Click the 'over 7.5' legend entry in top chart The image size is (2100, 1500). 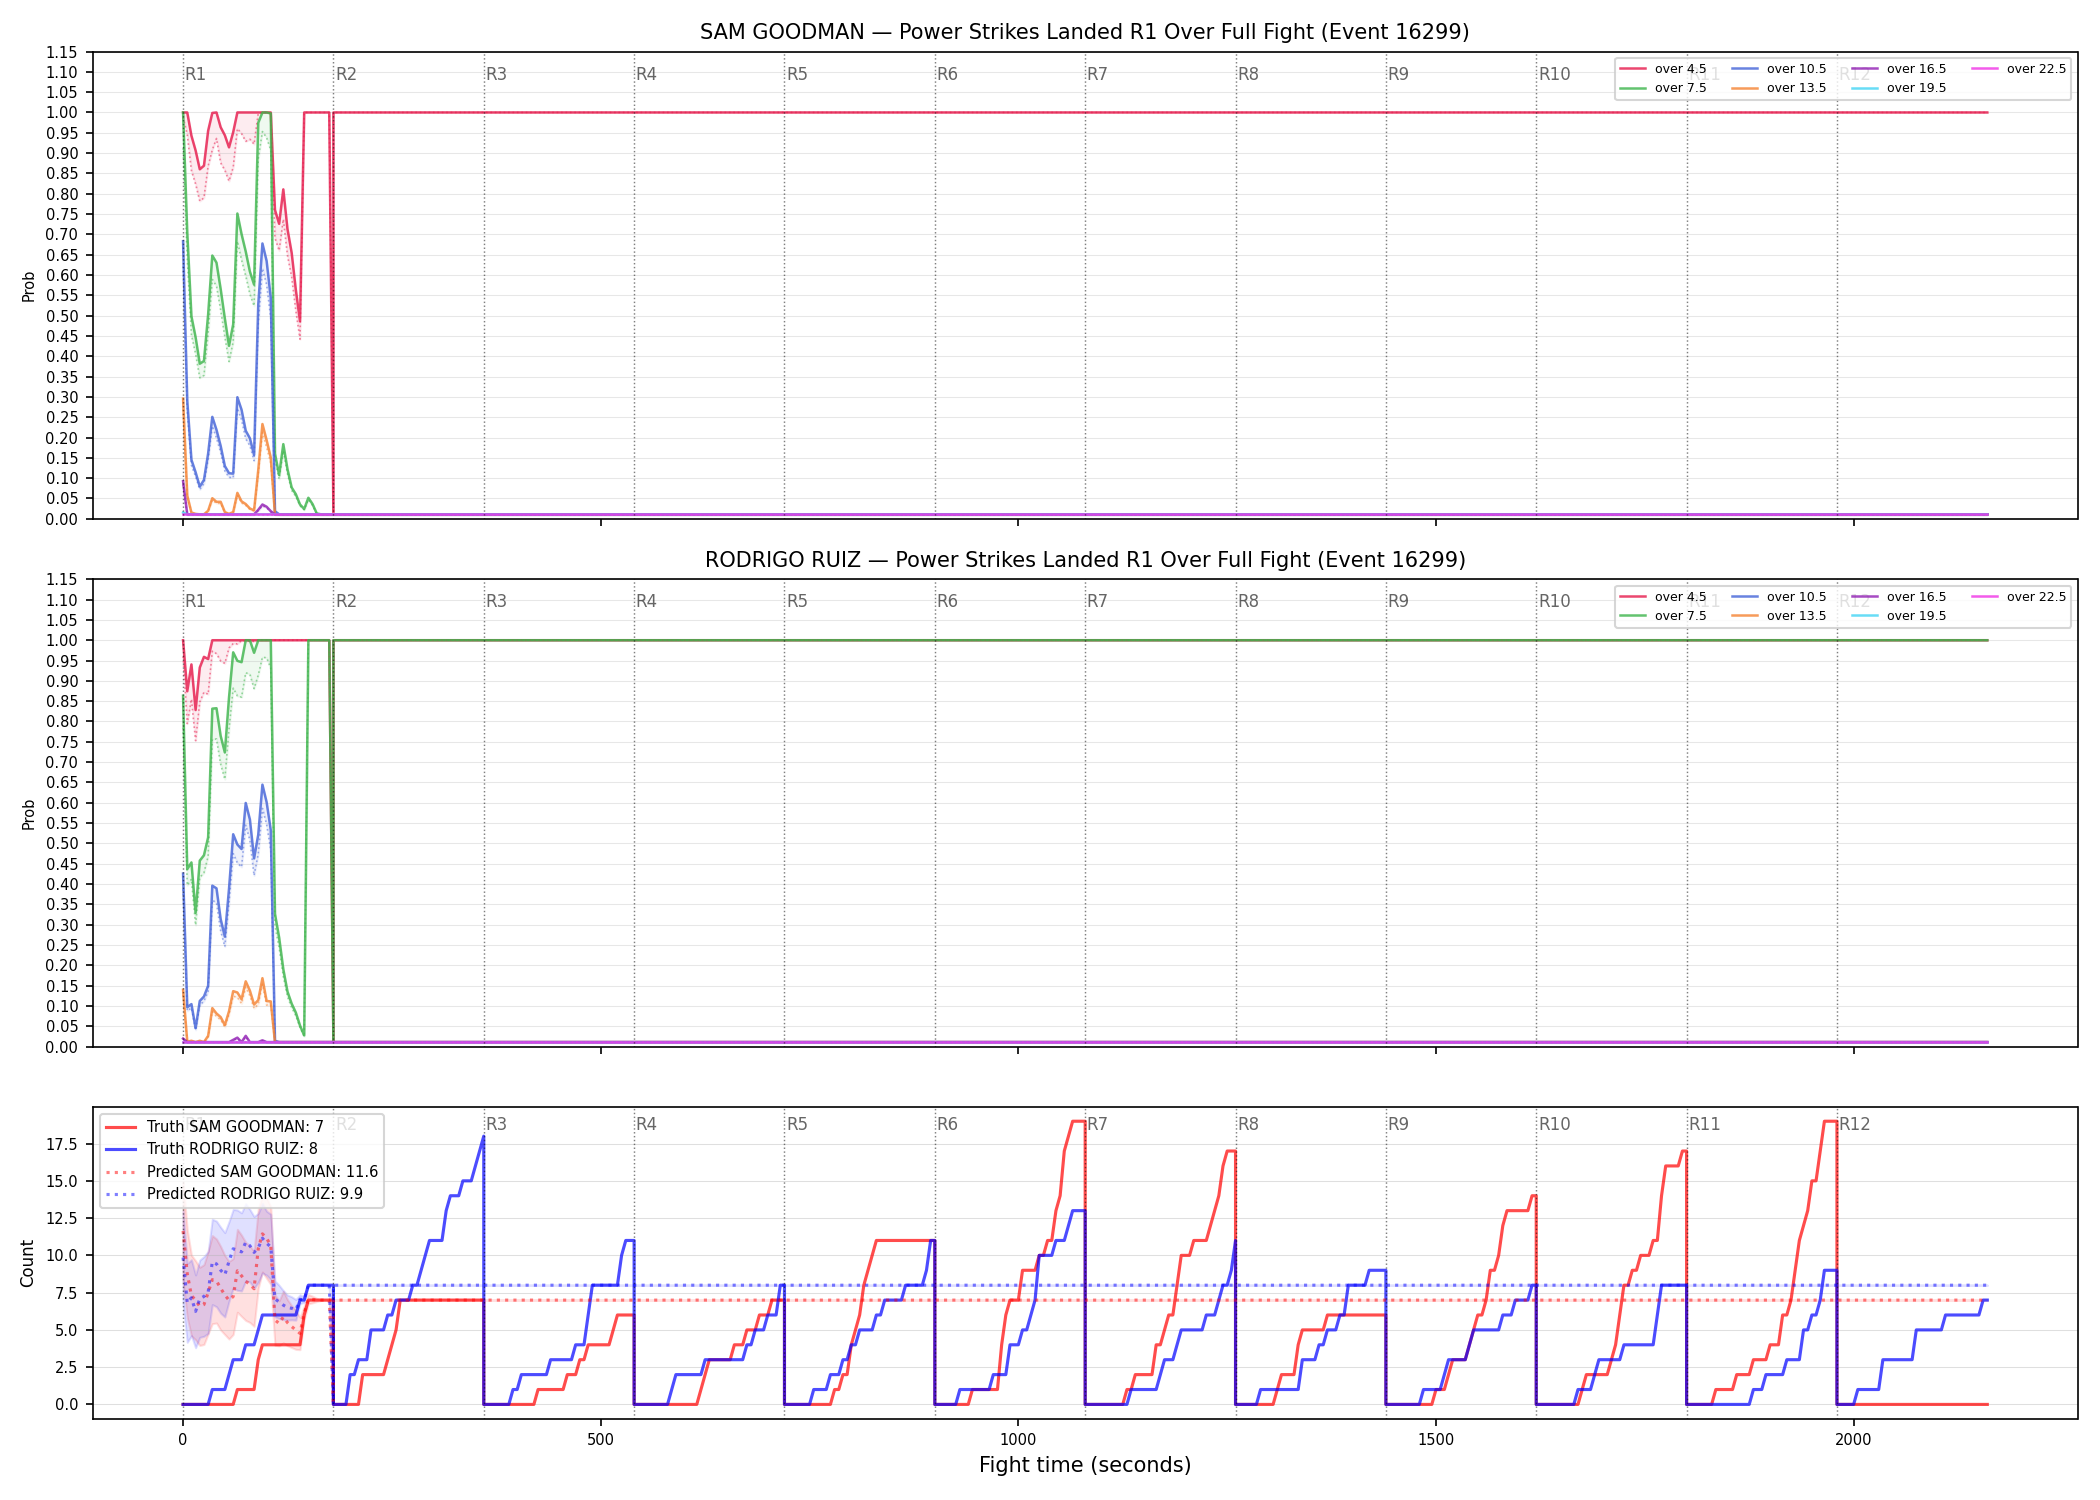[x=1663, y=88]
